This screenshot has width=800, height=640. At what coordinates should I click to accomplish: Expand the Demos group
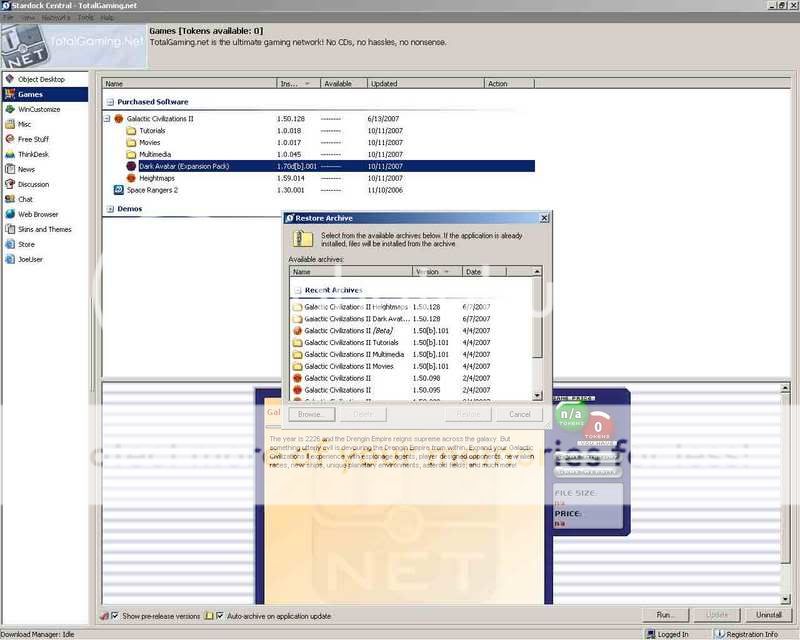pos(110,209)
